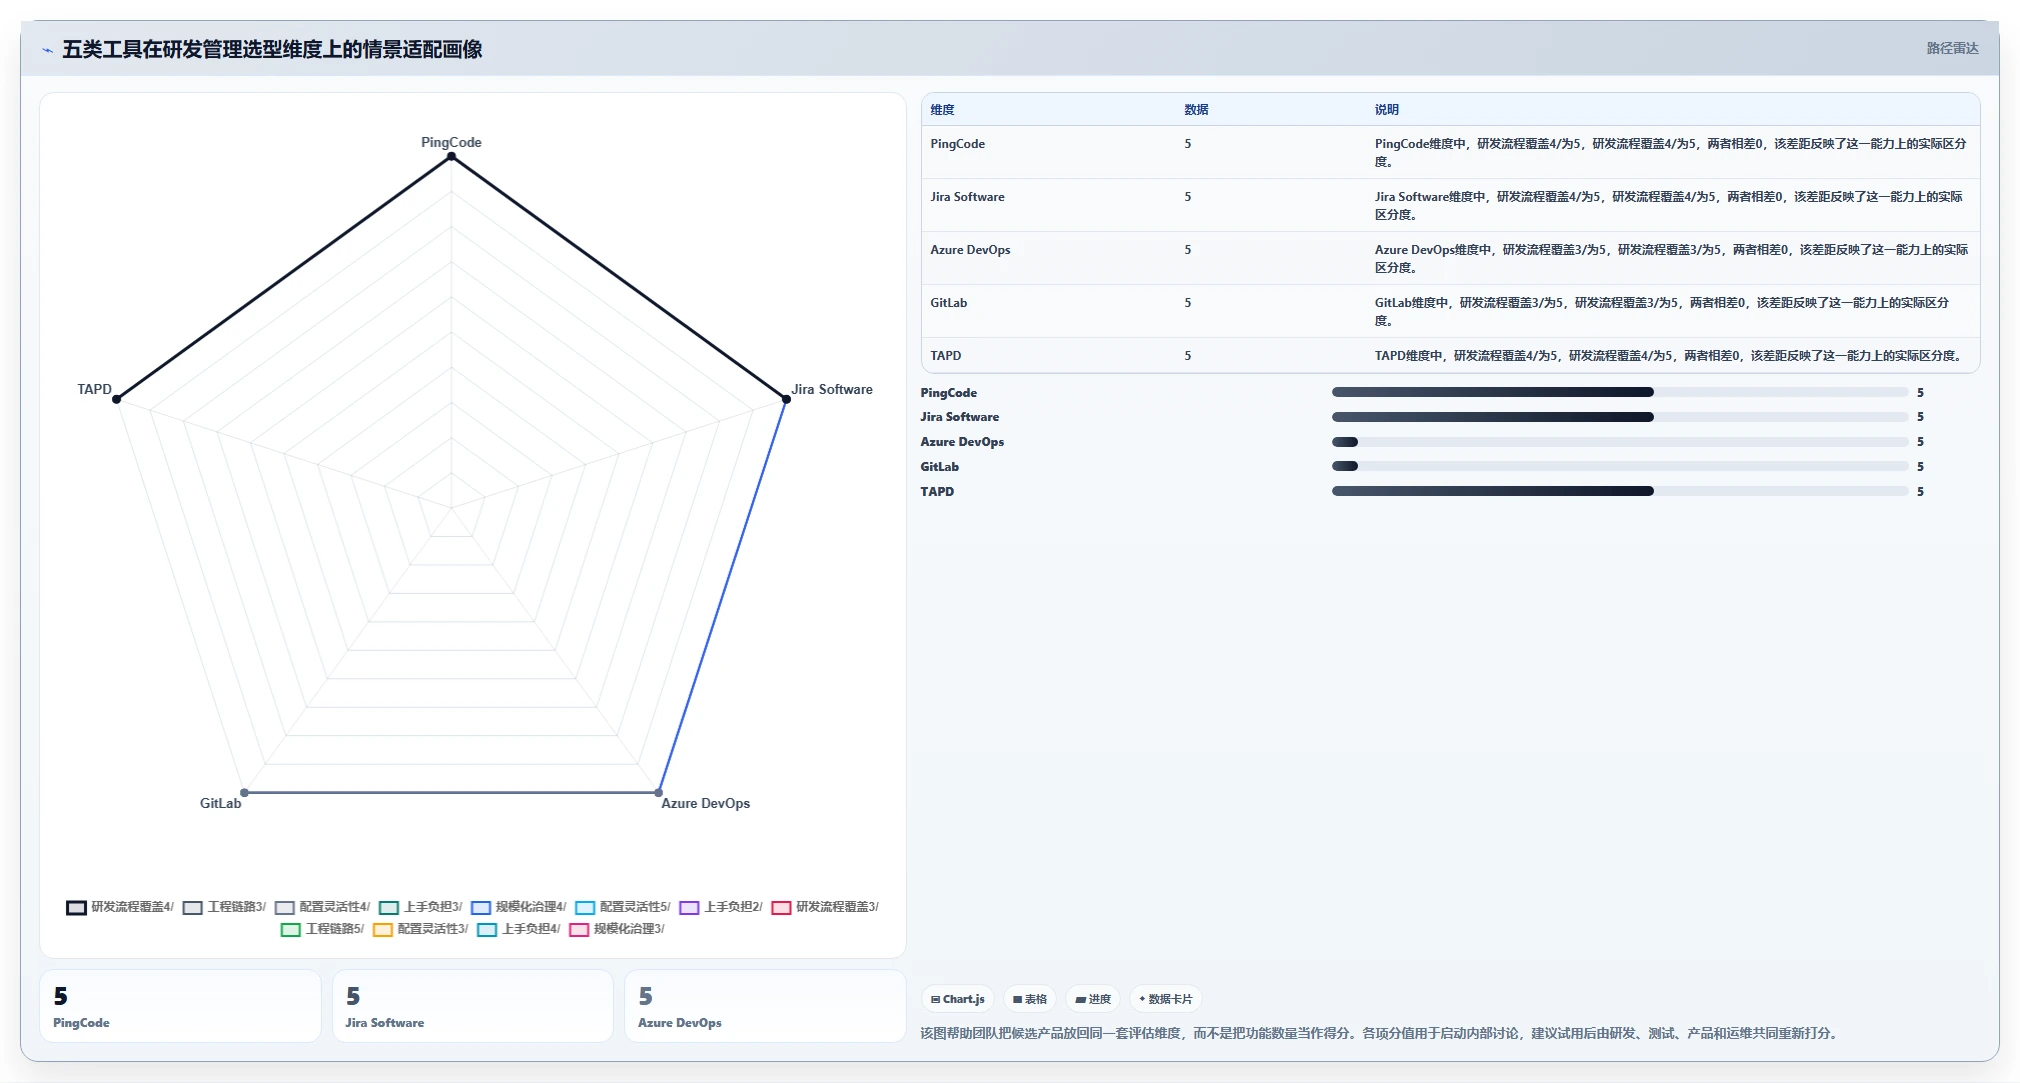The image size is (2020, 1083).
Task: Click the Chart.js chip
Action: [x=958, y=999]
